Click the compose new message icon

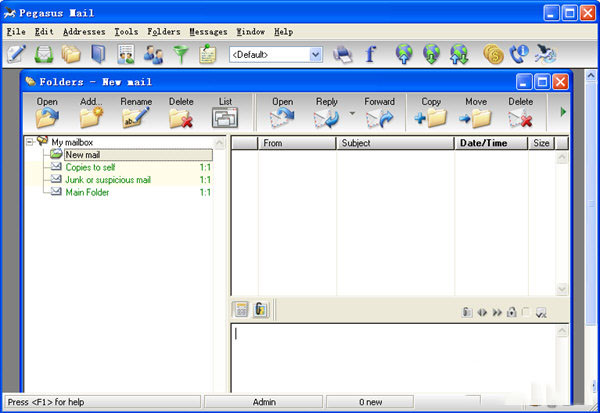coord(17,54)
